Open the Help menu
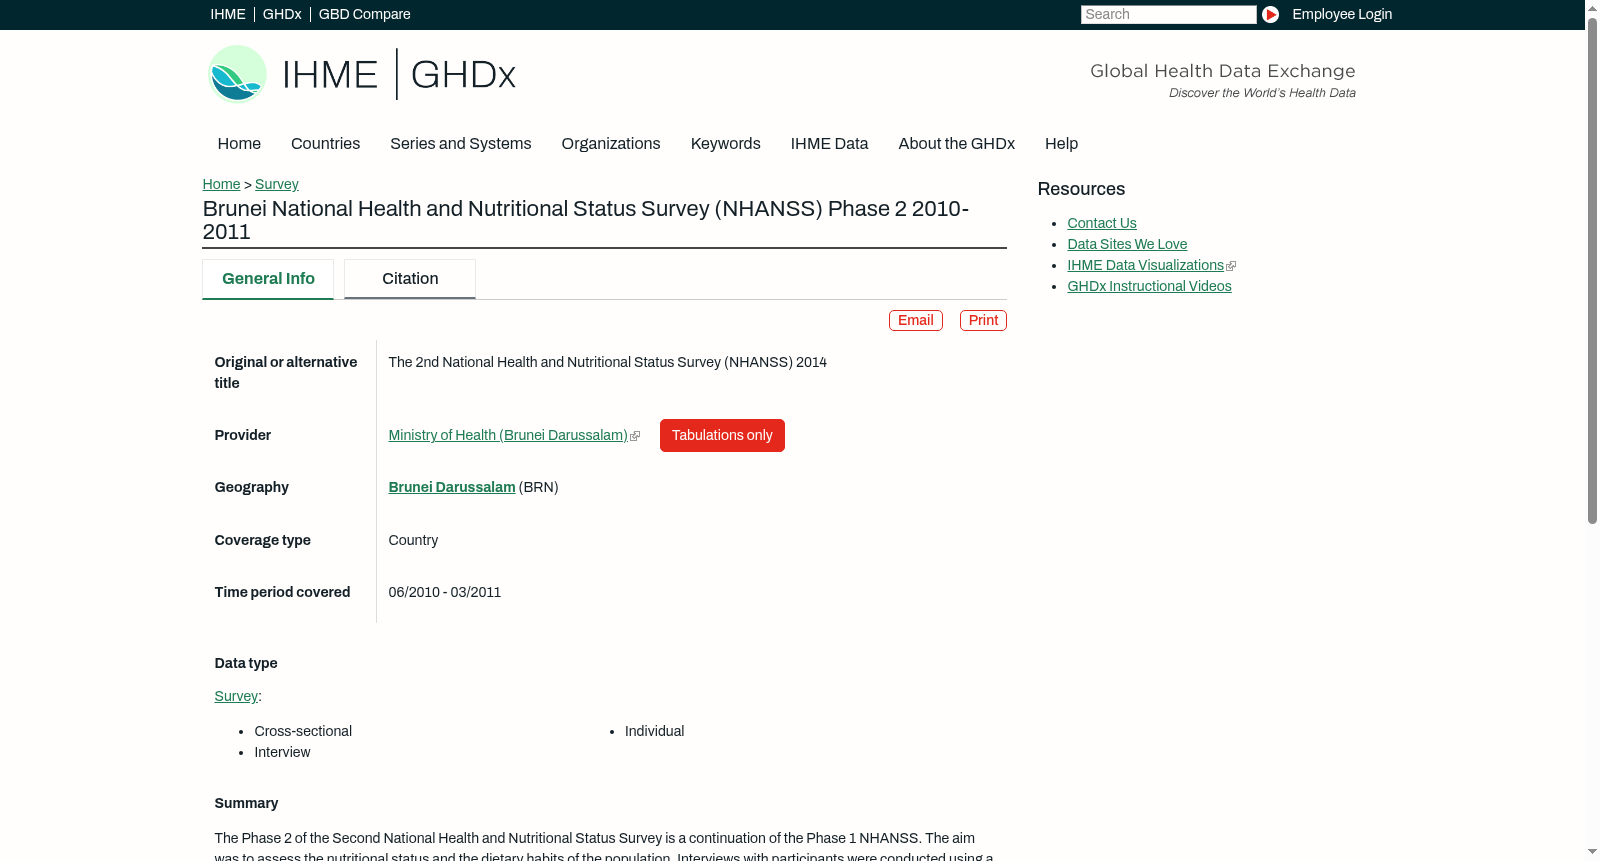This screenshot has height=861, width=1600. point(1061,144)
